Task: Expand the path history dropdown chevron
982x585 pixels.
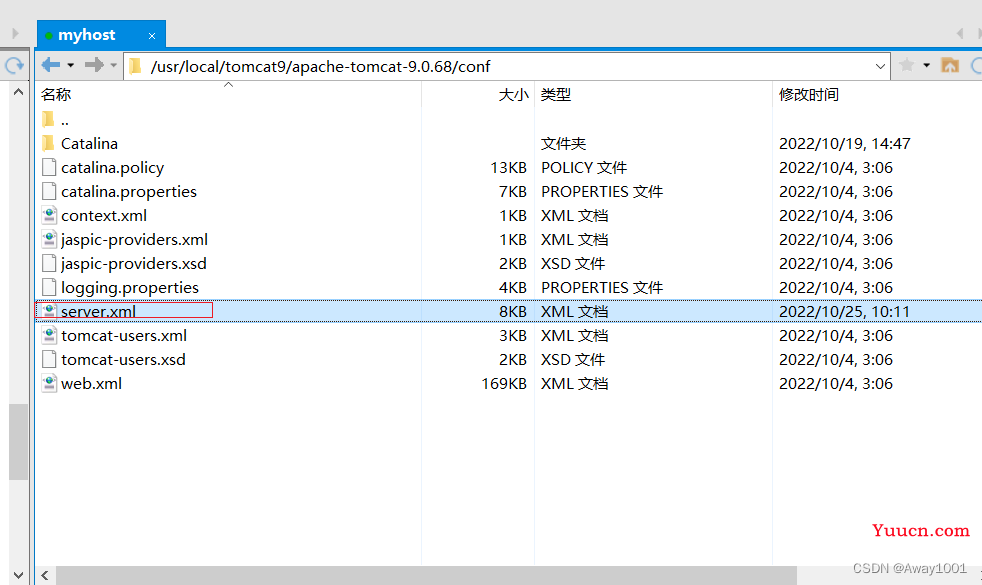Action: click(880, 66)
